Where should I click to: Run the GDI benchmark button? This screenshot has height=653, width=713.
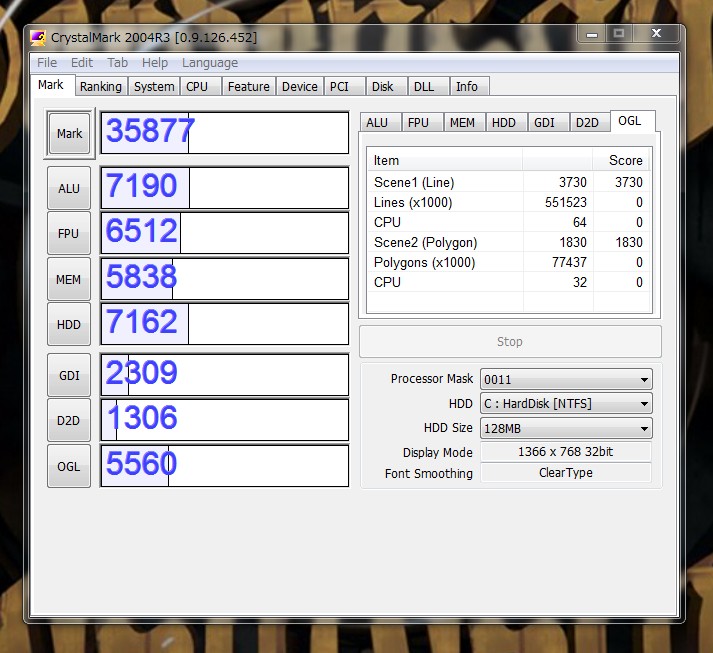(69, 375)
